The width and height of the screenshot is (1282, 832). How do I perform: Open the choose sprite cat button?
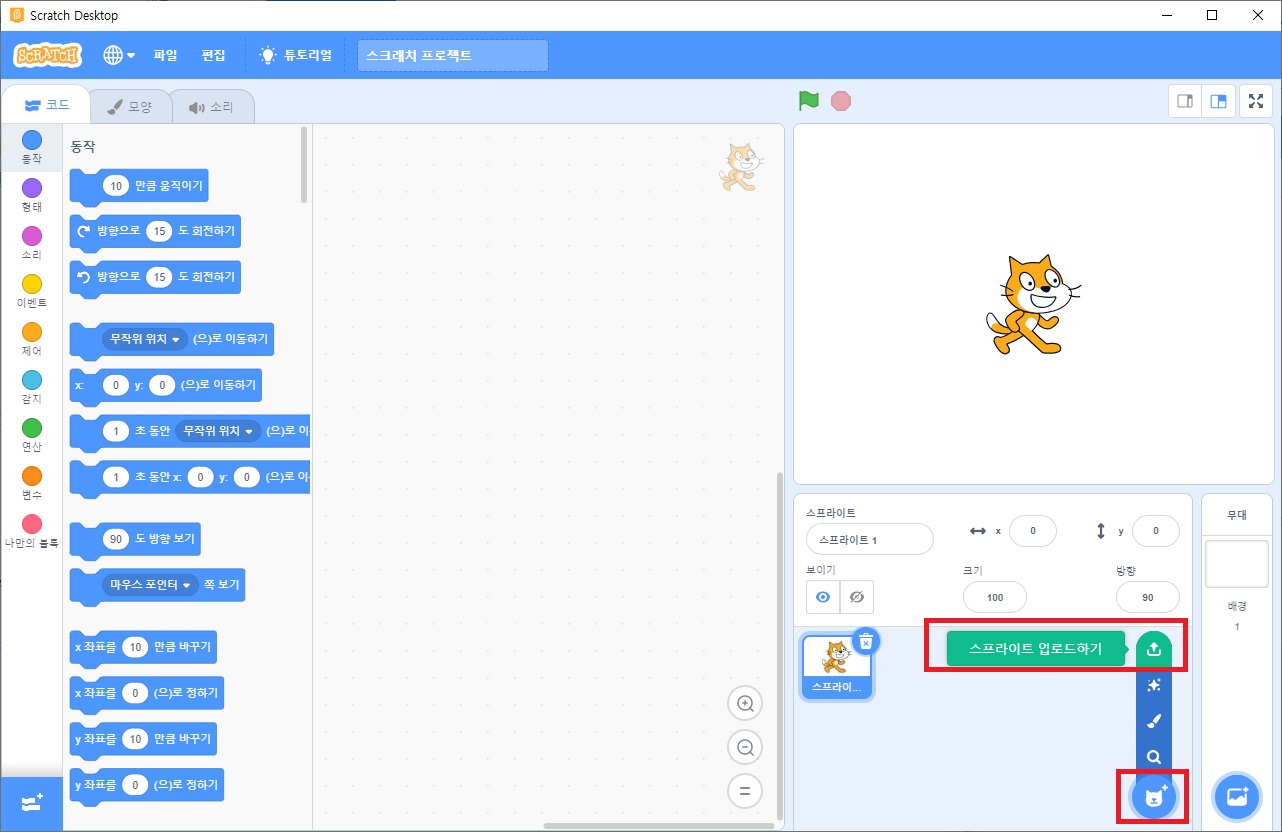click(x=1154, y=797)
